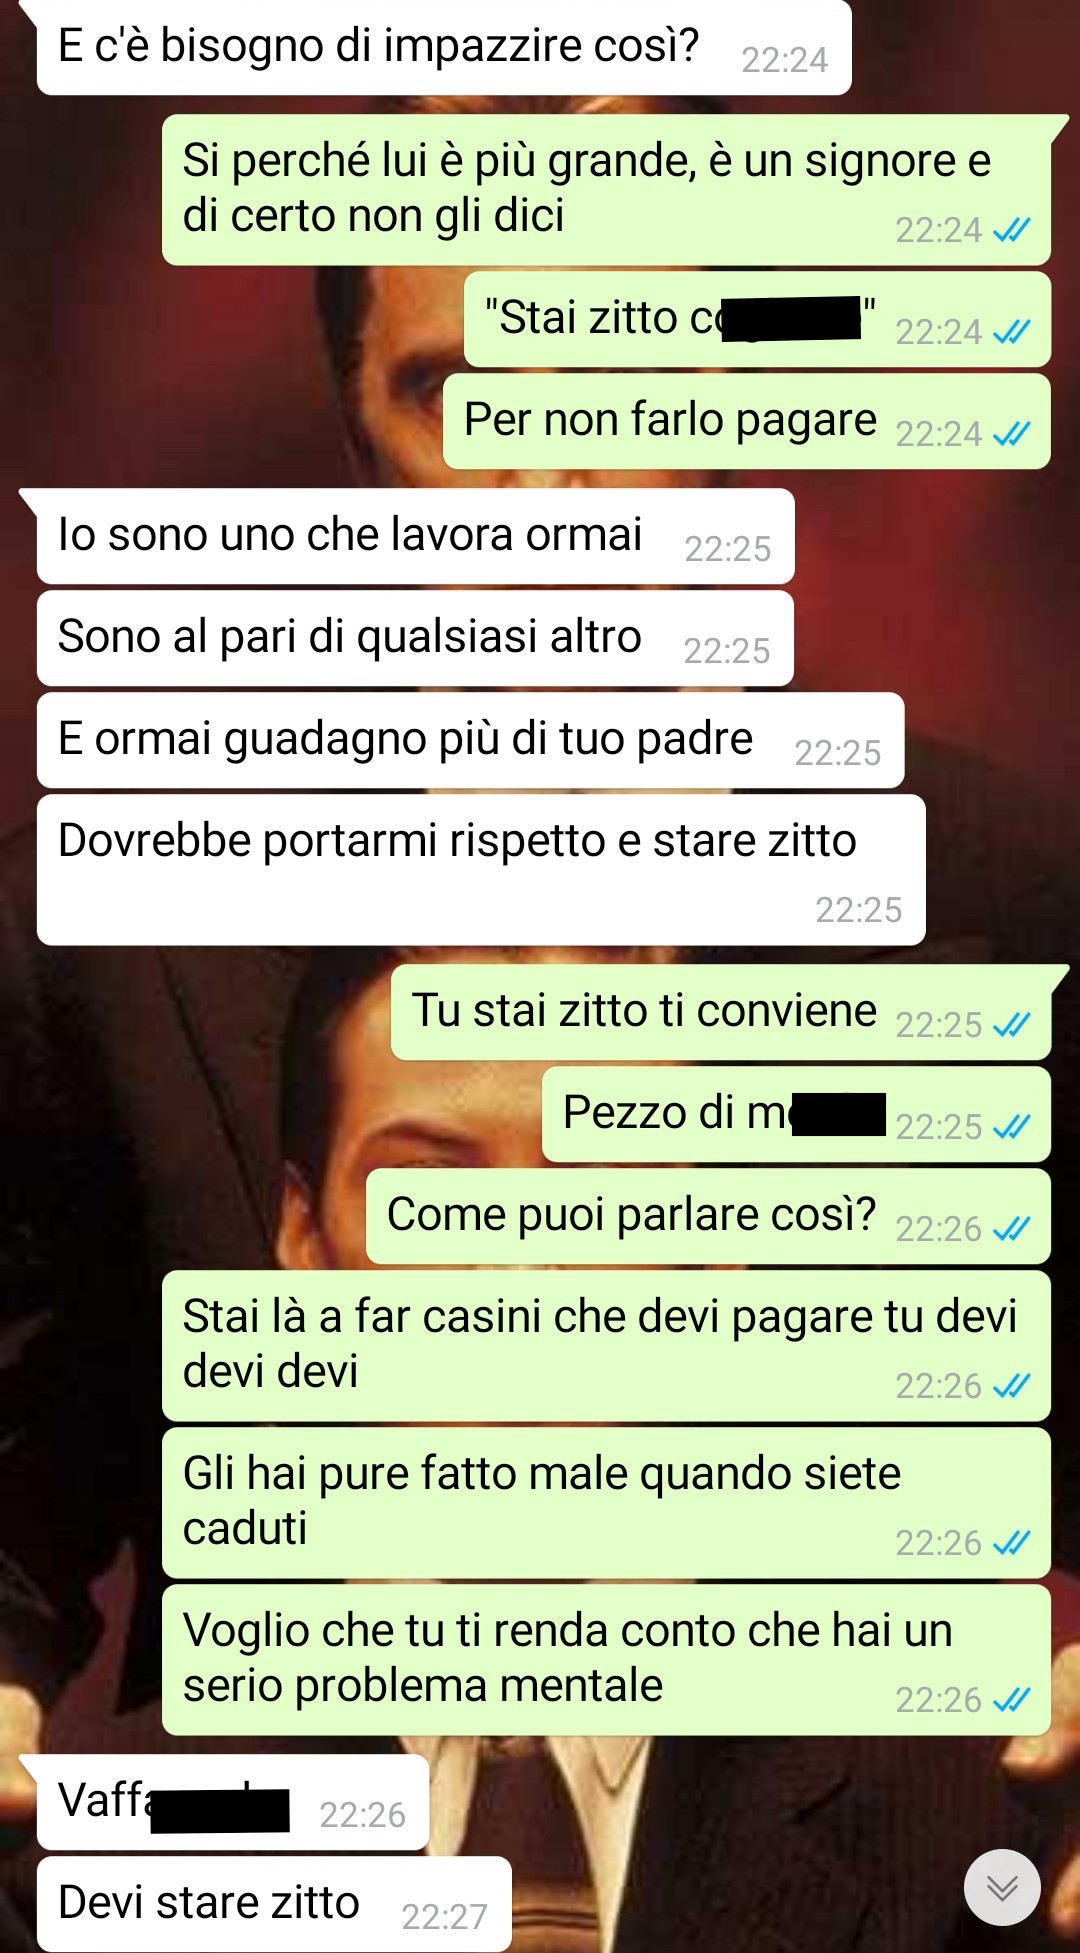Tap ticks on 'Si perché lui è più grande' message

(x=1011, y=230)
